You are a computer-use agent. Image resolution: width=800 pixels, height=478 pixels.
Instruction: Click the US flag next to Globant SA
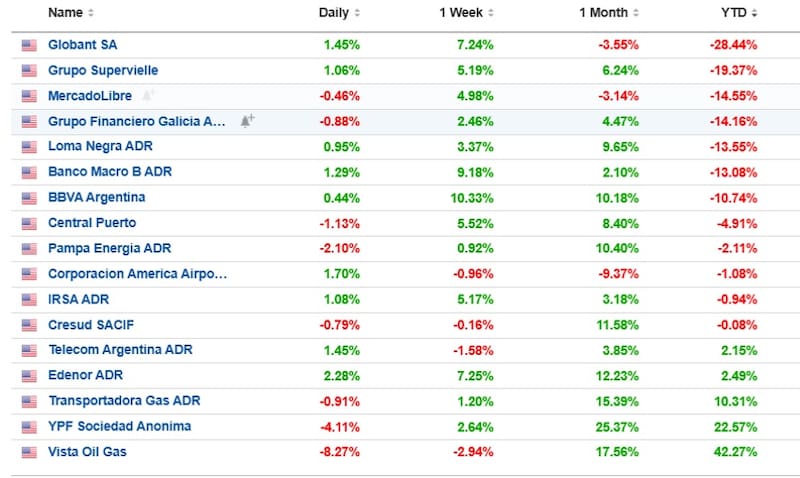click(28, 45)
